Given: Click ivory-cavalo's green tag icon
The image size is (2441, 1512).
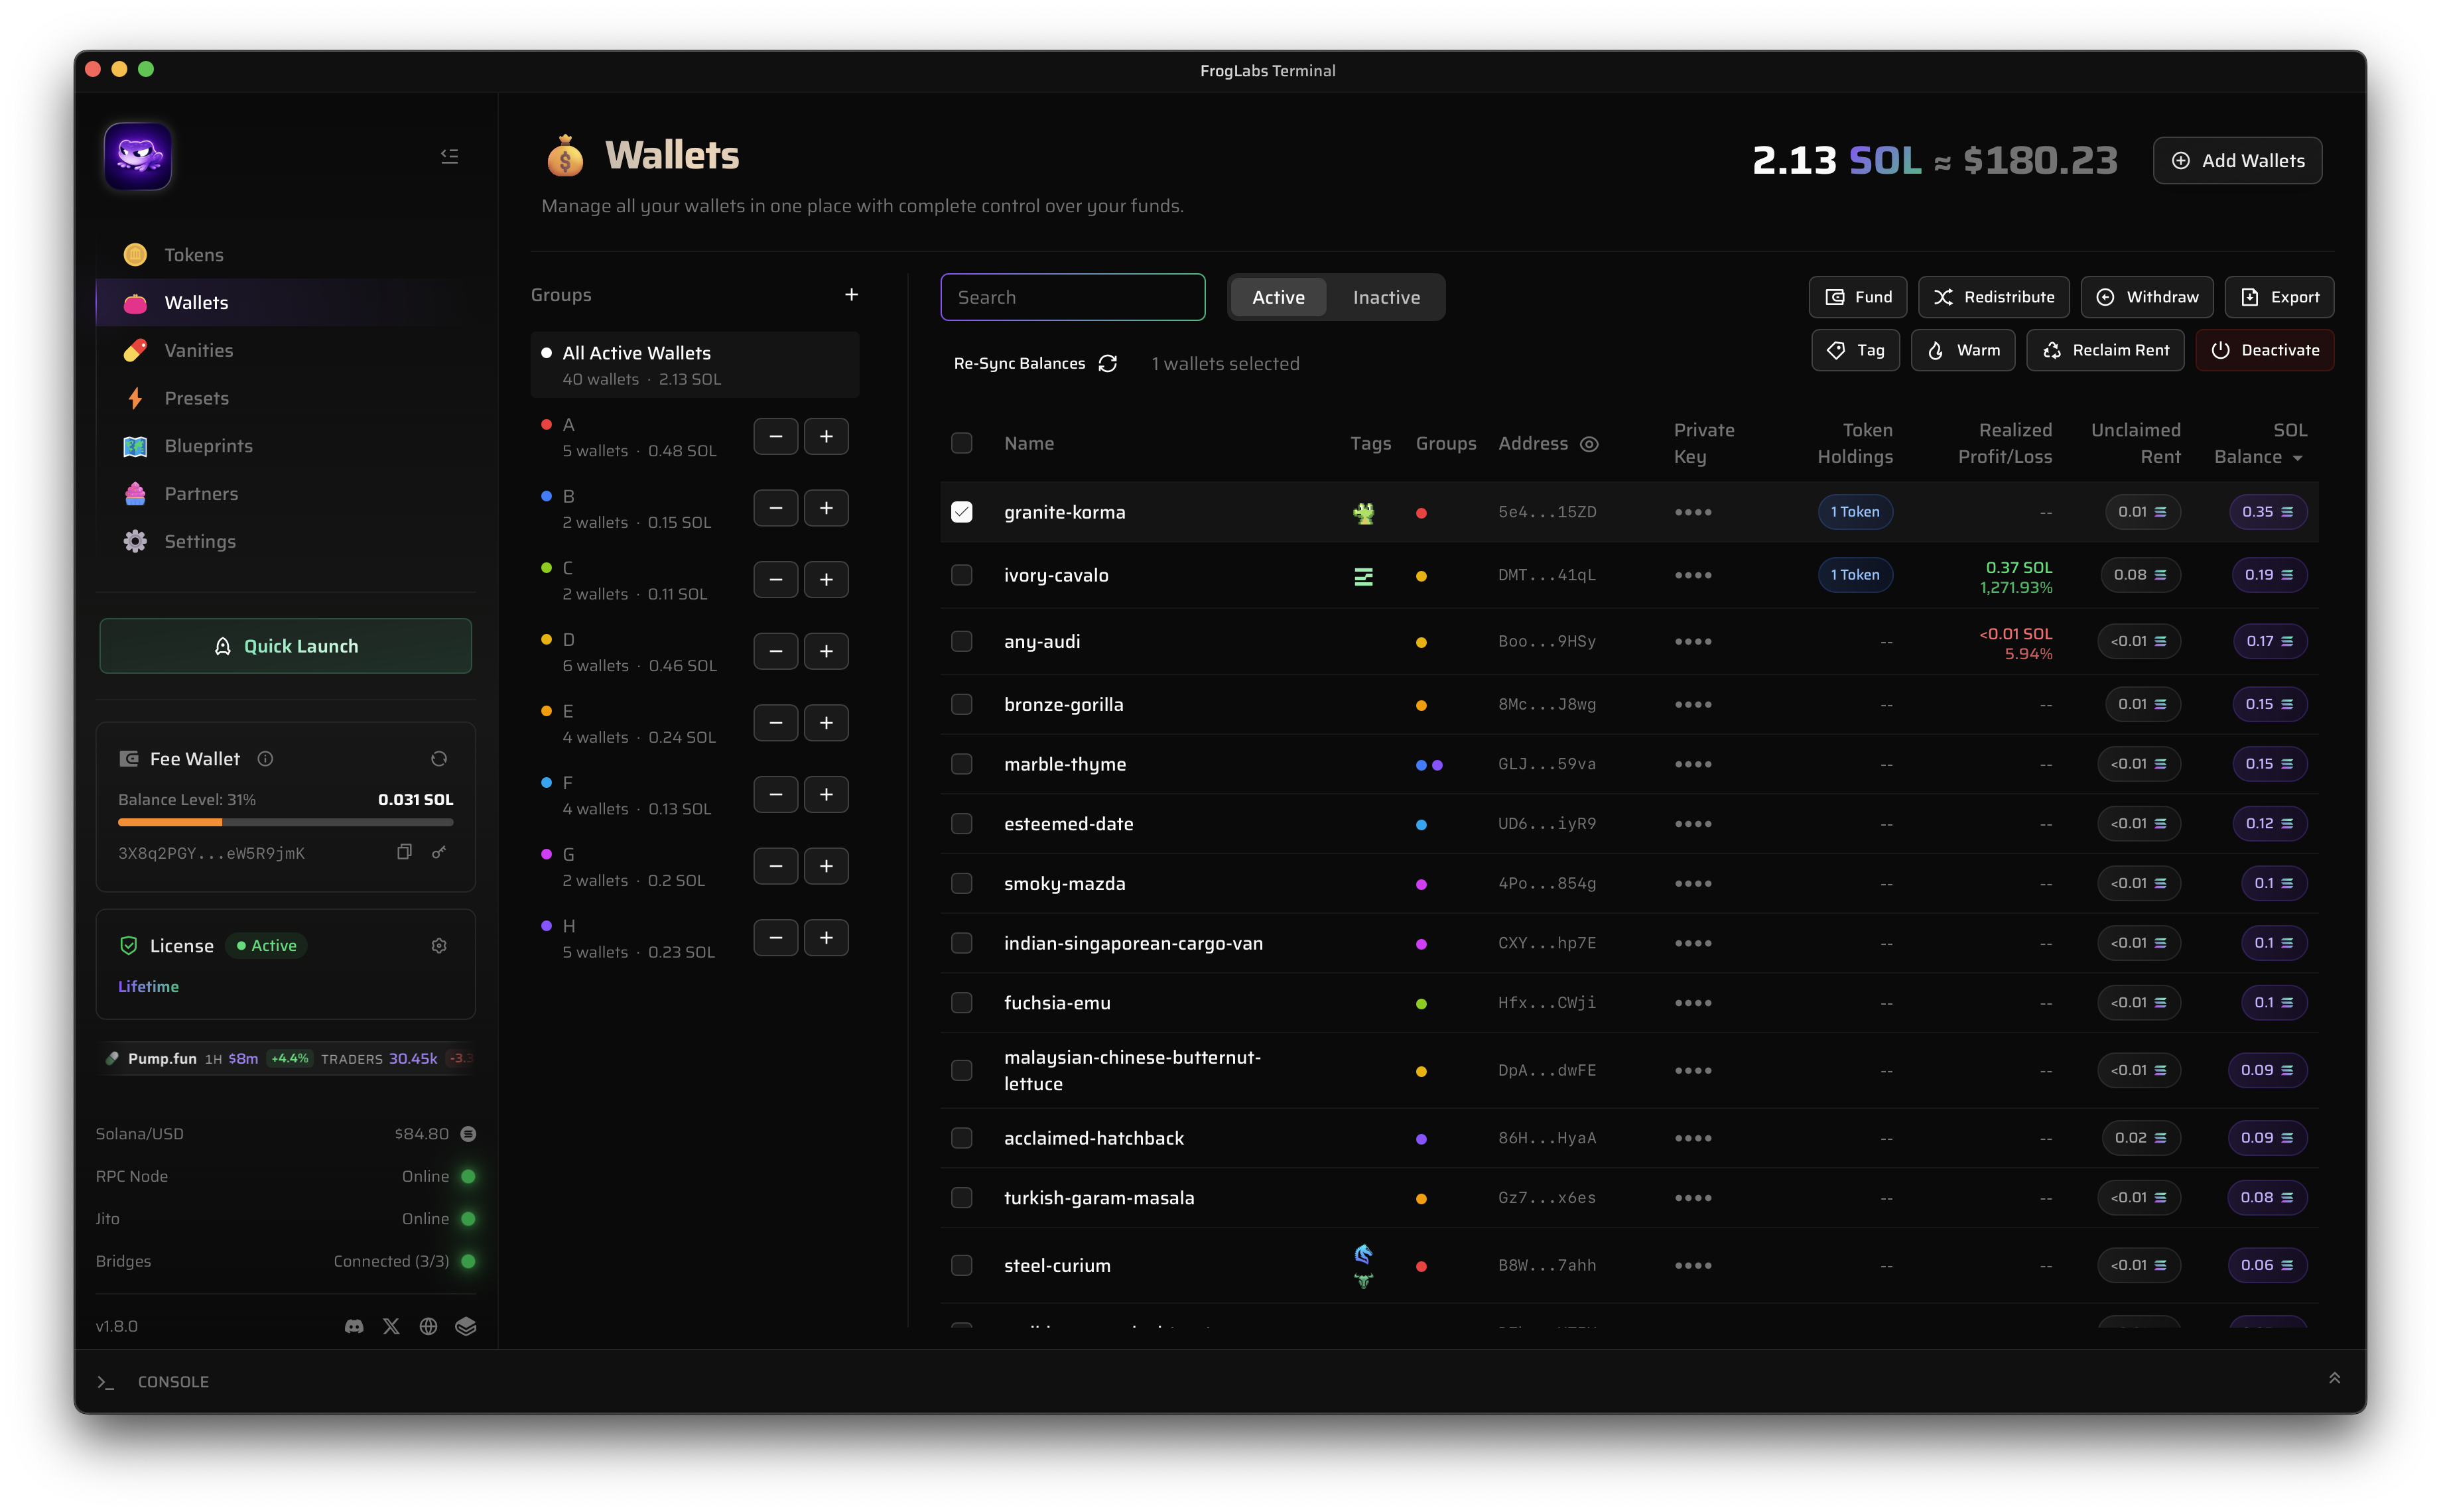Looking at the screenshot, I should pyautogui.click(x=1363, y=576).
